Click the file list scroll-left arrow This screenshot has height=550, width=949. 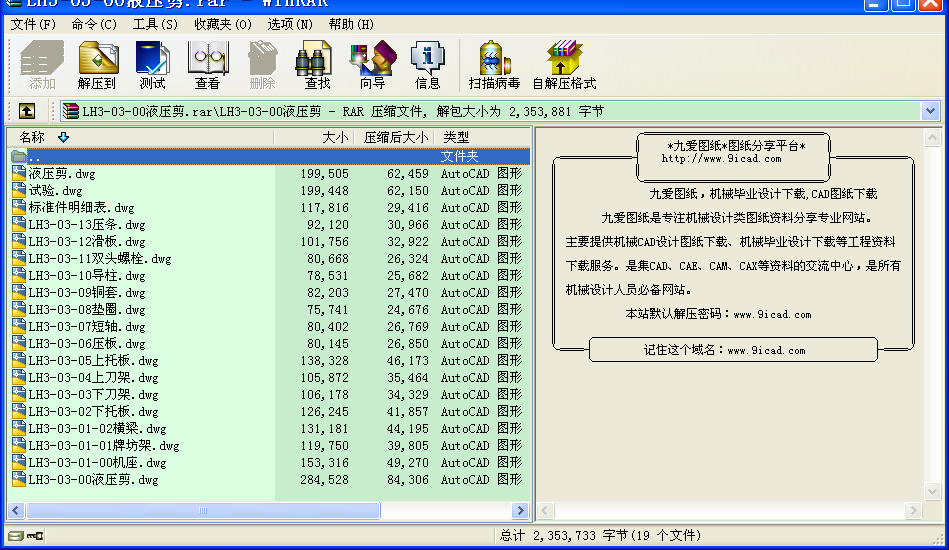click(x=16, y=511)
